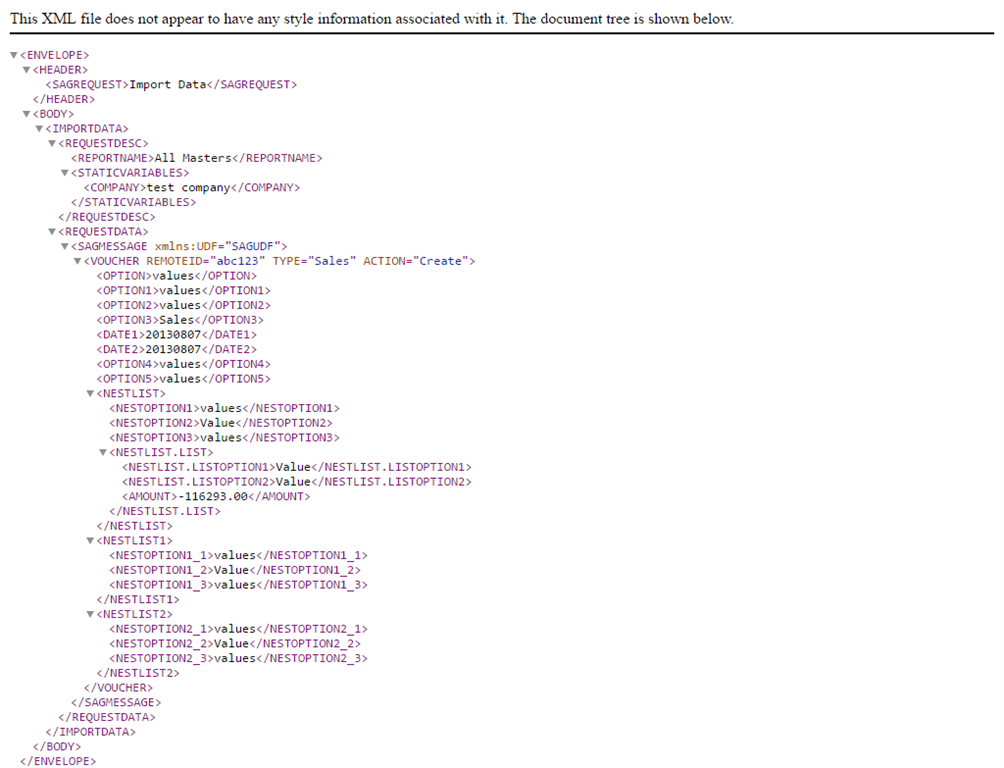The image size is (1004, 768).
Task: Click the closing /HEADER tag
Action: [64, 99]
